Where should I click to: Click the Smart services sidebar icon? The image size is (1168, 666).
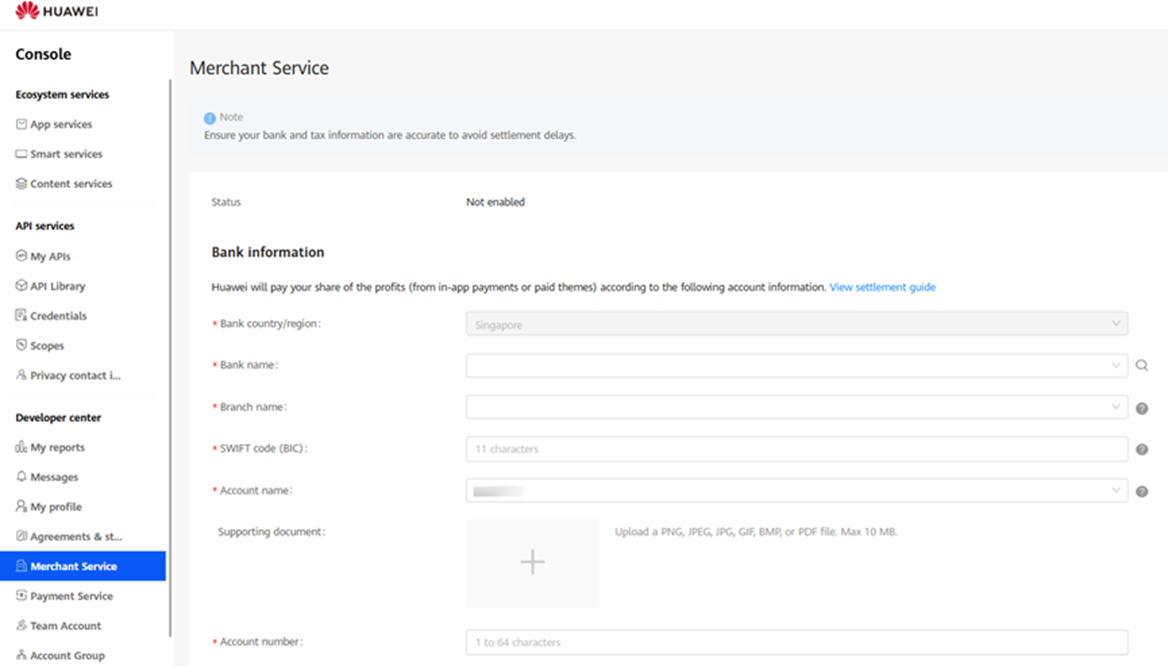click(21, 153)
